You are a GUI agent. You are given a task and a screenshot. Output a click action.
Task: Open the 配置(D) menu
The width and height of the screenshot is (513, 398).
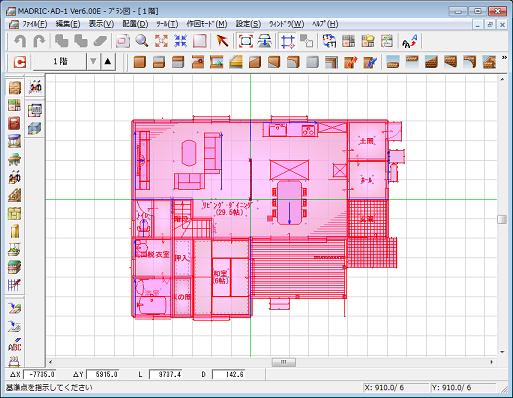(135, 24)
